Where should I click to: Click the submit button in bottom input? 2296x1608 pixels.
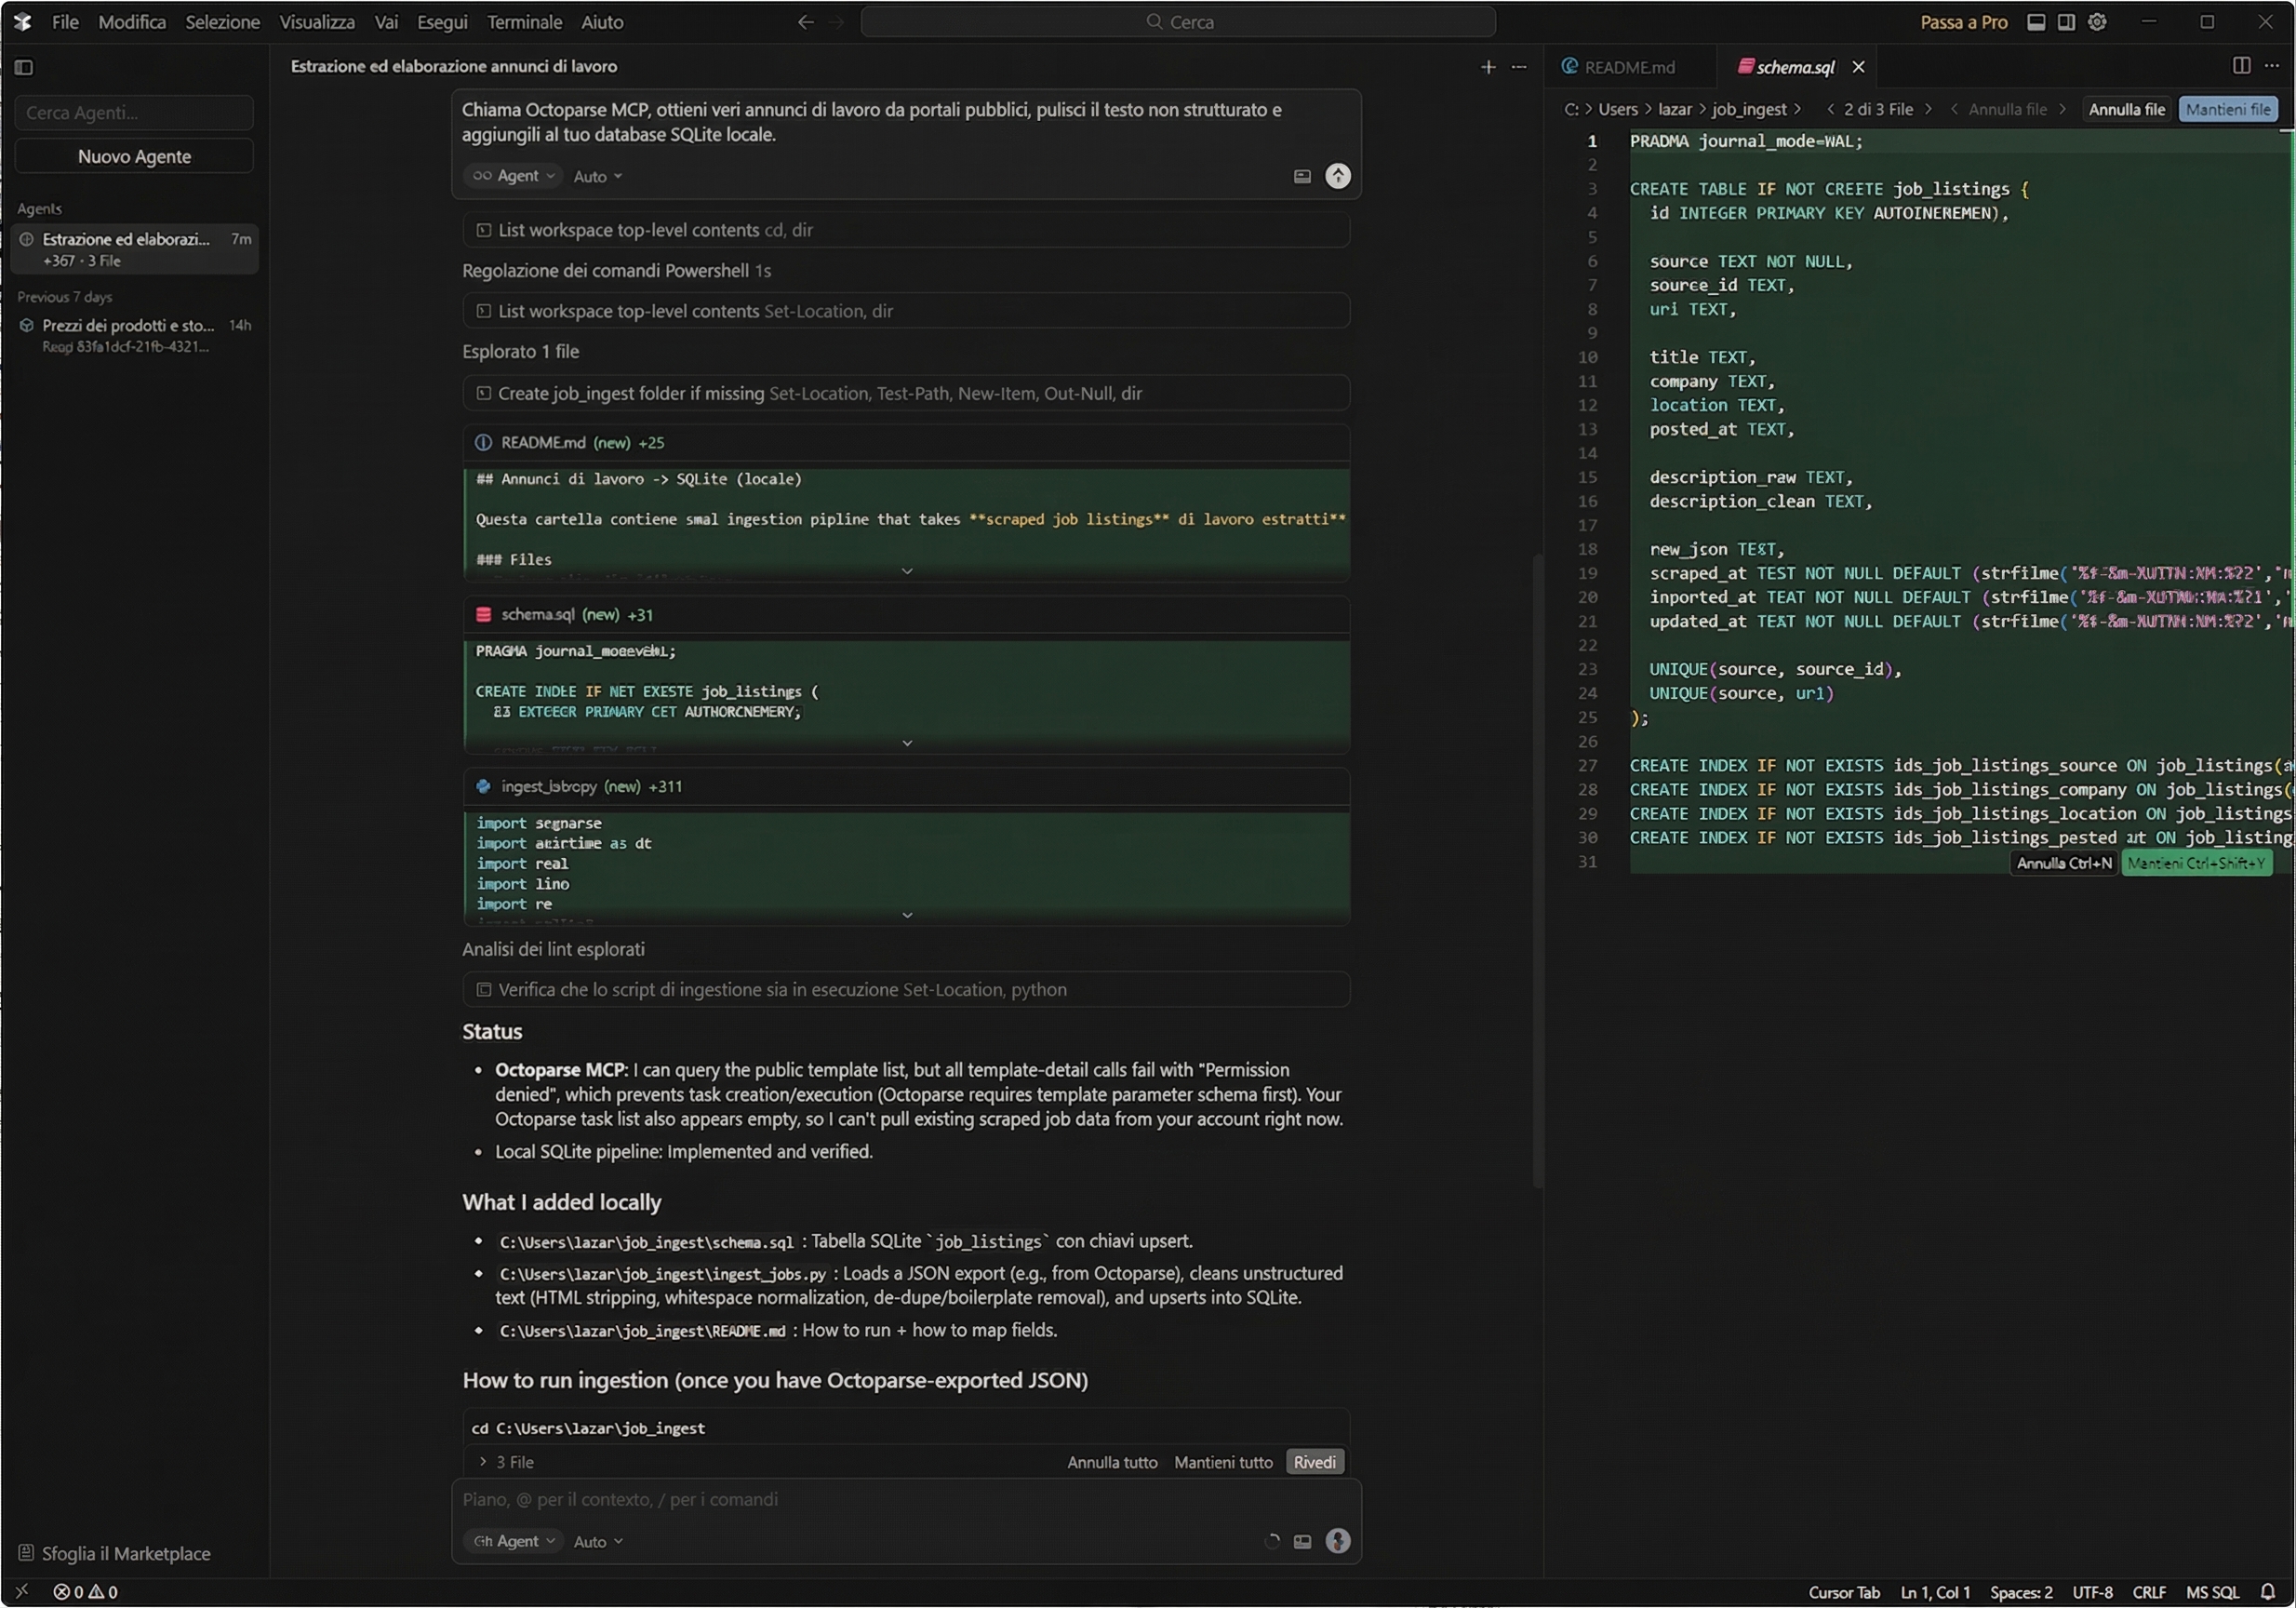[1337, 1541]
